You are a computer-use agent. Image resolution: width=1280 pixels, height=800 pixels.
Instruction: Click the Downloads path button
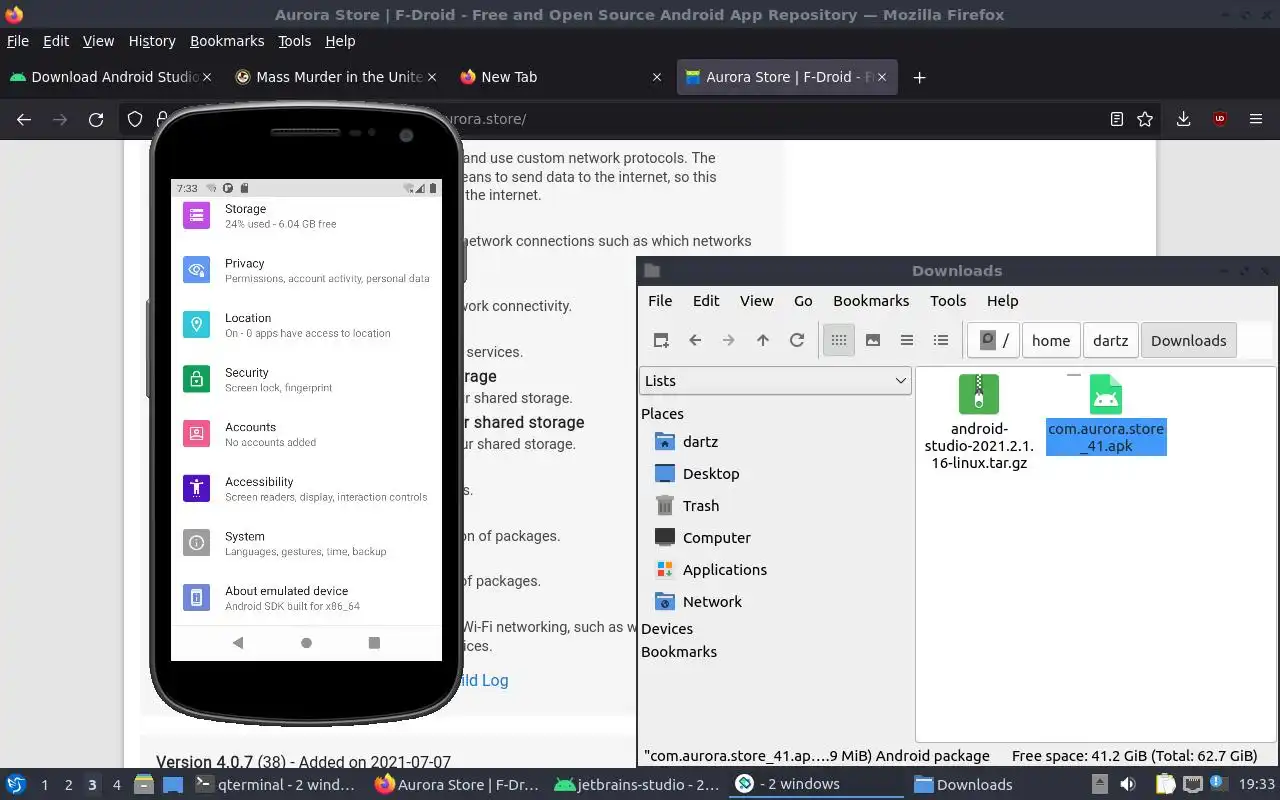pos(1188,340)
